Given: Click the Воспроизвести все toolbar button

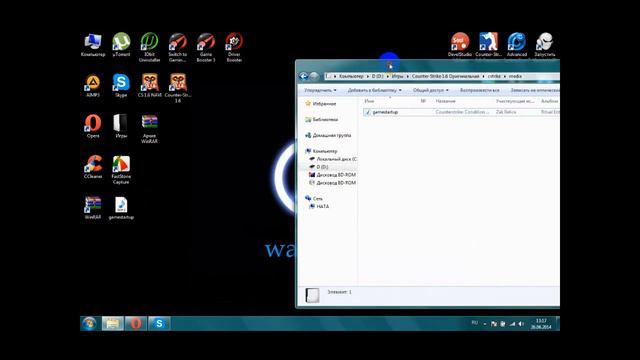Looking at the screenshot, I should click(480, 90).
